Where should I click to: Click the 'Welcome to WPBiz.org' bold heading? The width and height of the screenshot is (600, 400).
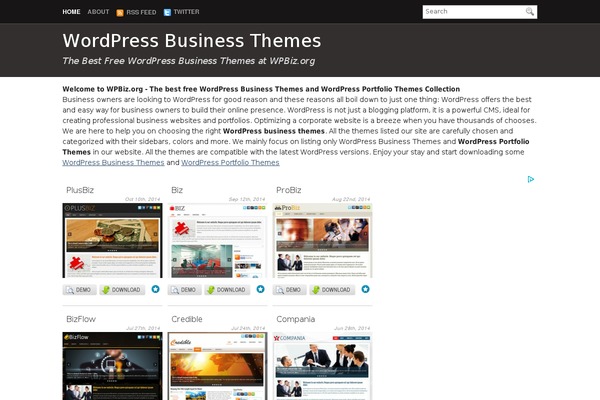pos(261,89)
